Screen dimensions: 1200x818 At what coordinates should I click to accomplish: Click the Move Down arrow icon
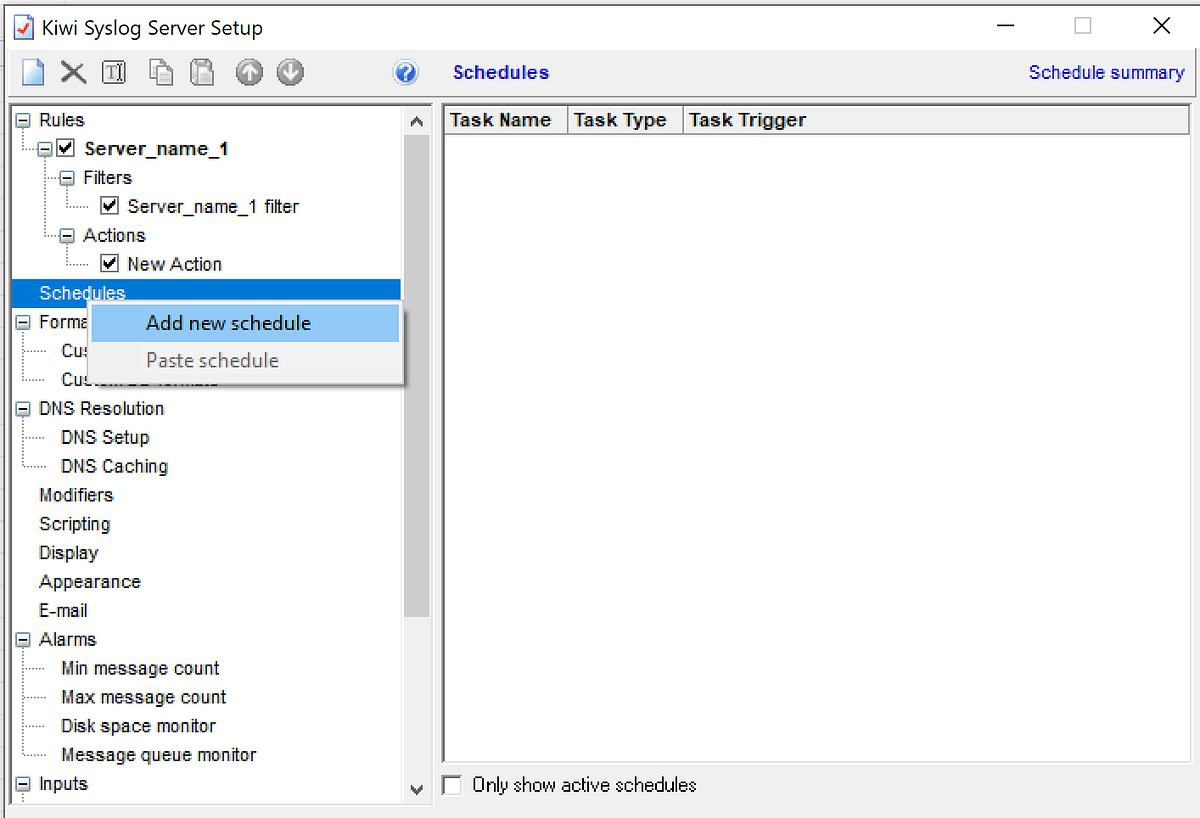click(290, 72)
